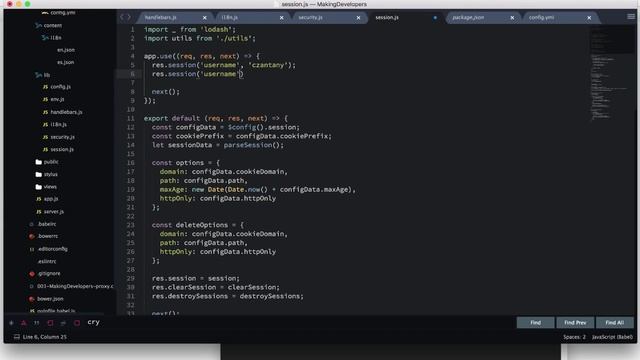This screenshot has width=640, height=360.
Task: Open 003-MakingDevelopers-proxy file in sidebar
Action: tap(71, 287)
